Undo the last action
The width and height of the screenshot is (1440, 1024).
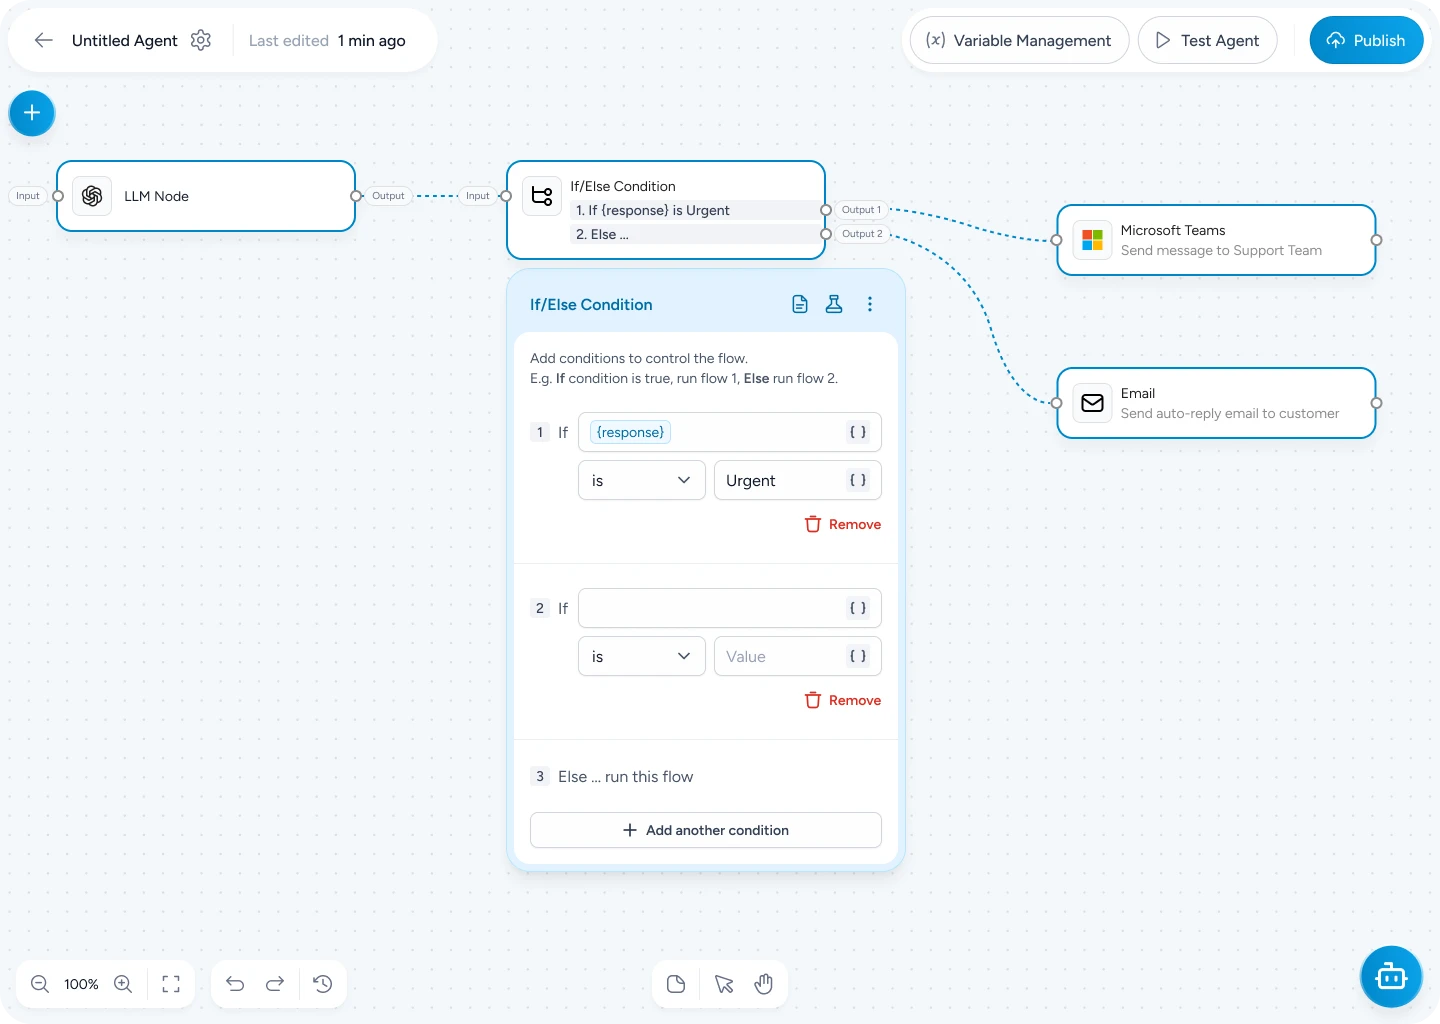click(x=235, y=984)
